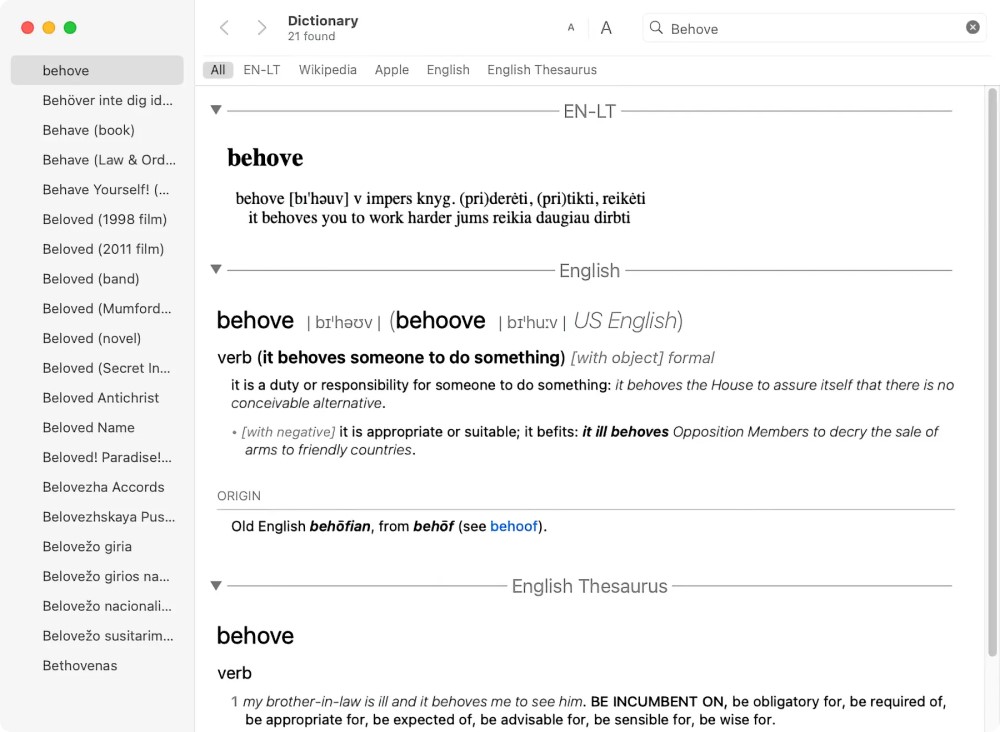The height and width of the screenshot is (732, 1000).
Task: Click the search magnifying glass icon
Action: [656, 27]
